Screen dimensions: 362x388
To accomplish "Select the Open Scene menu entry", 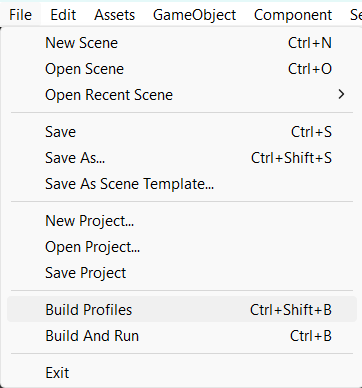I will point(182,69).
